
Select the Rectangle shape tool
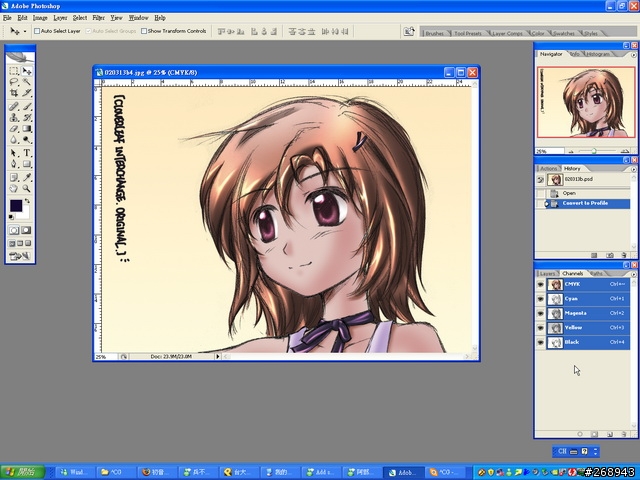click(x=27, y=164)
